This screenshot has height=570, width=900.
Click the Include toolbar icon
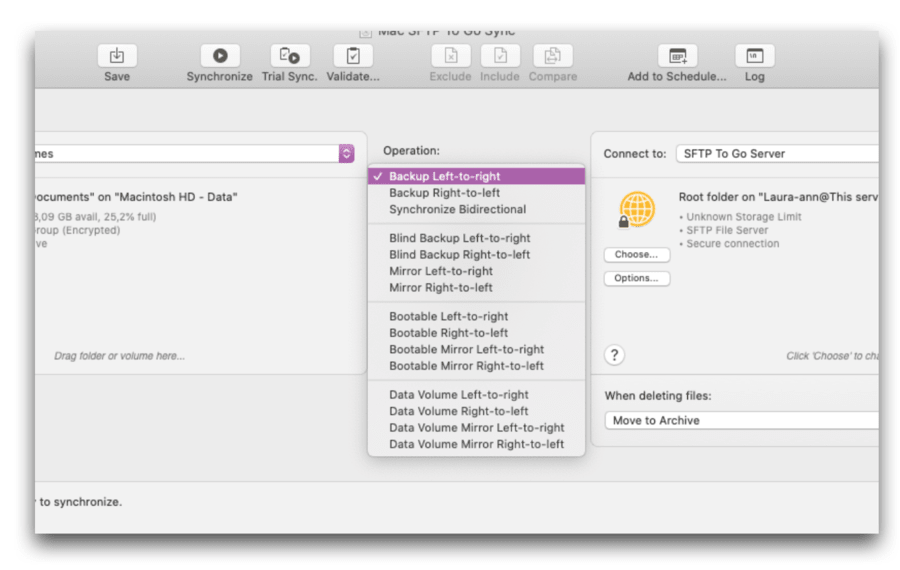[x=500, y=56]
